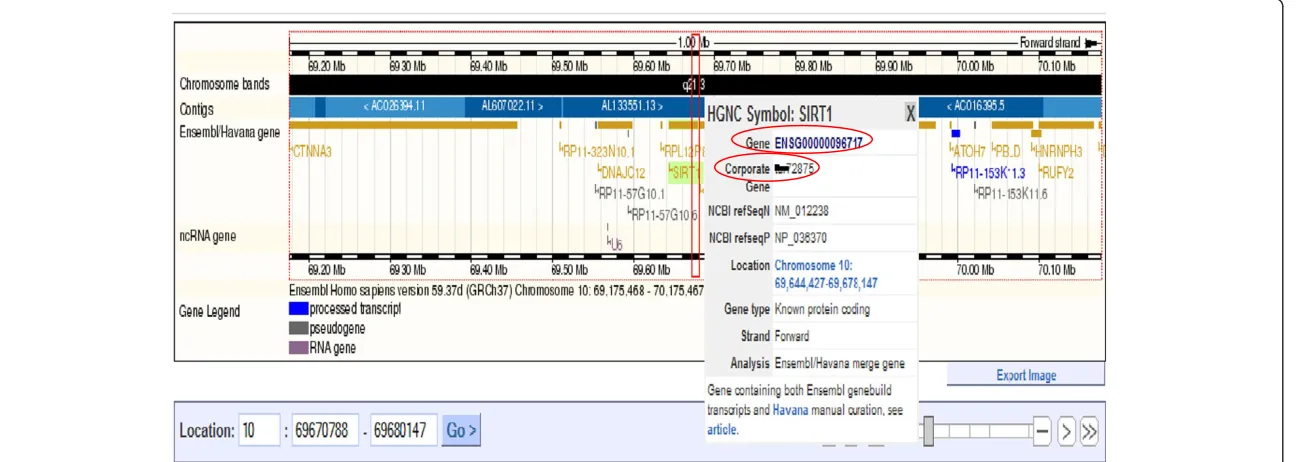This screenshot has width=1302, height=462.
Task: Click the Export Image button
Action: pos(1026,376)
